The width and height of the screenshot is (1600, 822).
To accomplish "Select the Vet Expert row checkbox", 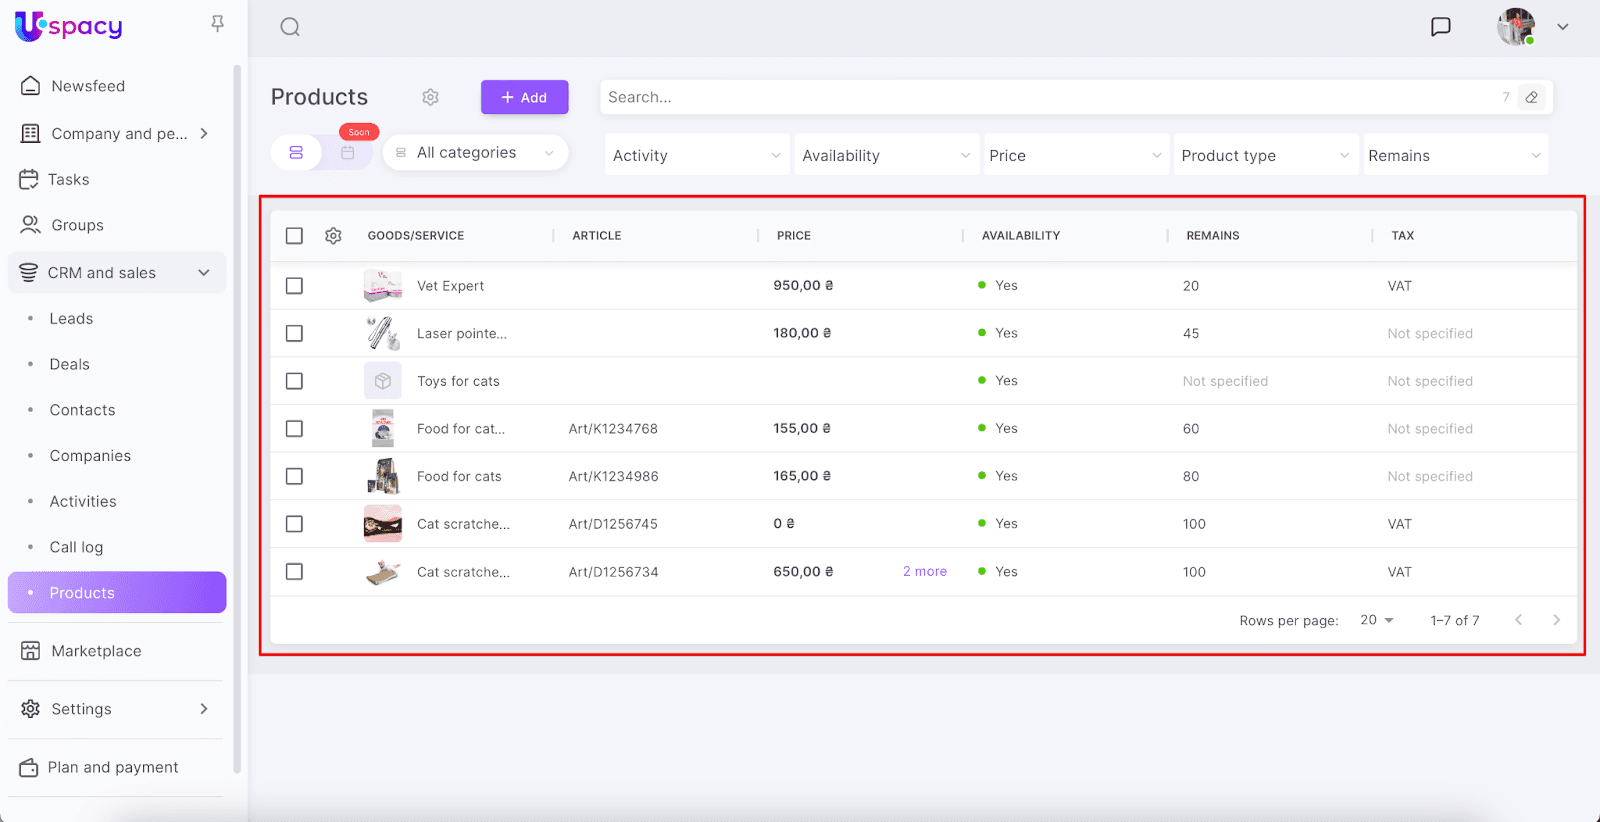I will pos(294,286).
